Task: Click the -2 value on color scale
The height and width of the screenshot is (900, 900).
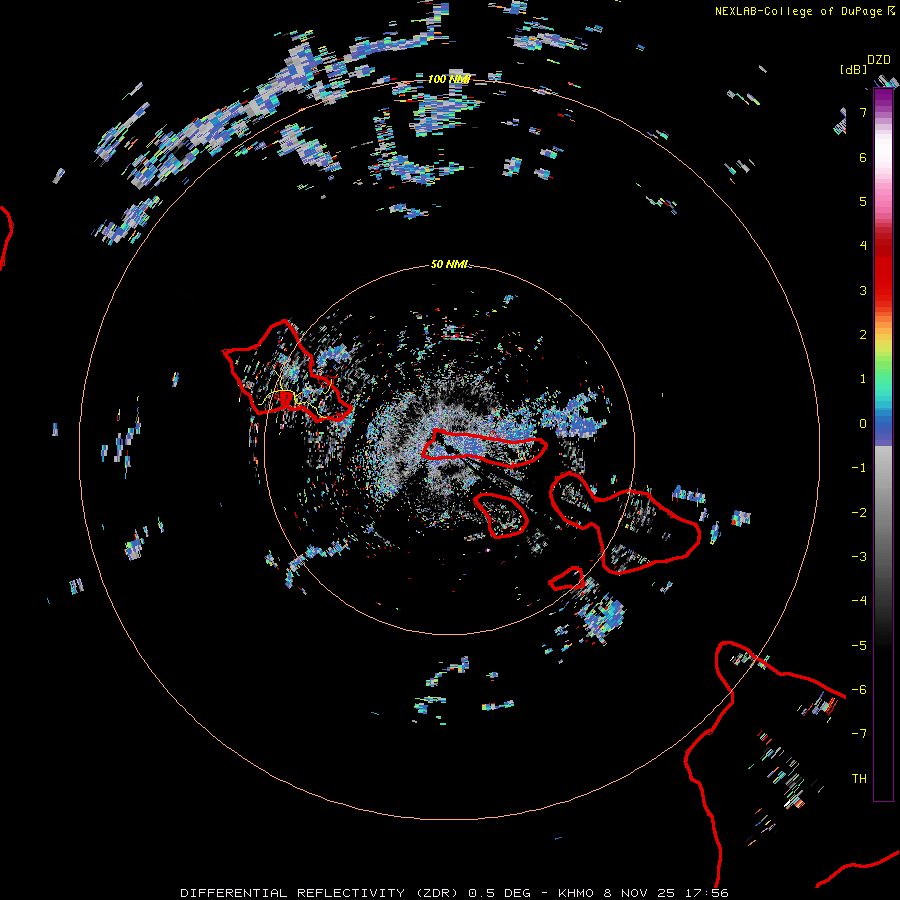Action: [859, 513]
